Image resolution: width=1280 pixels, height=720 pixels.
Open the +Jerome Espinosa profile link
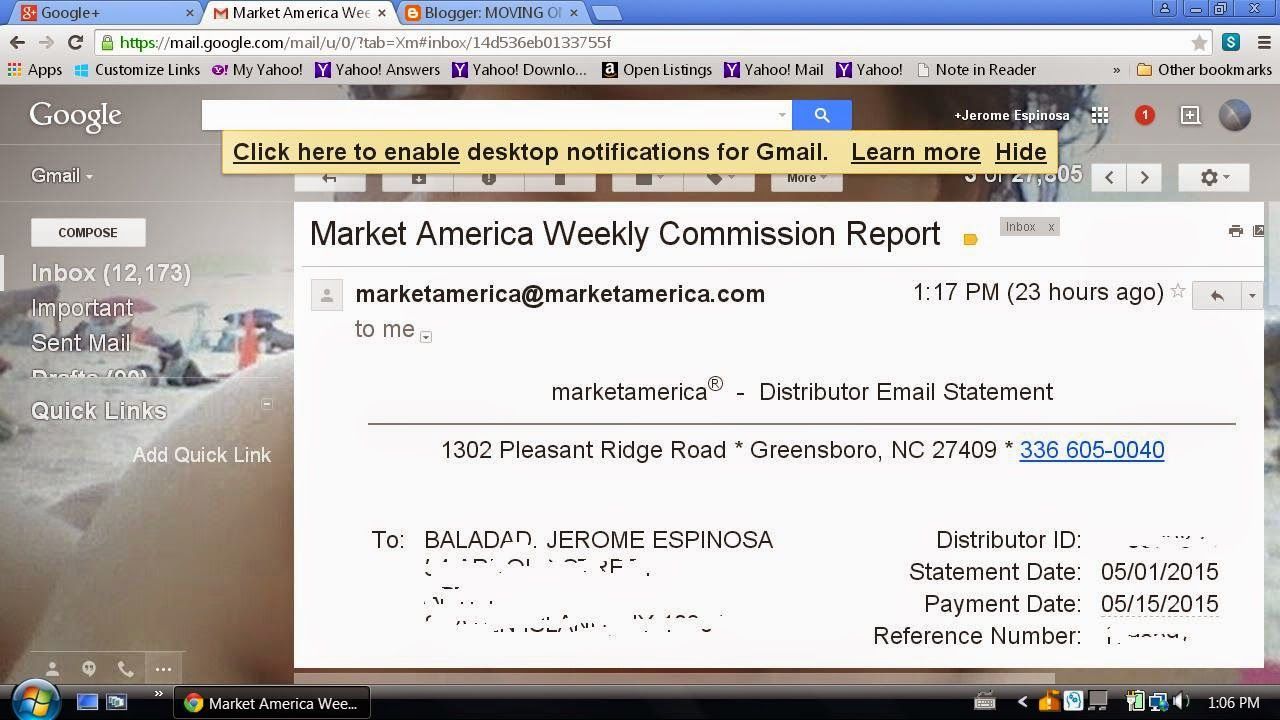(1012, 115)
